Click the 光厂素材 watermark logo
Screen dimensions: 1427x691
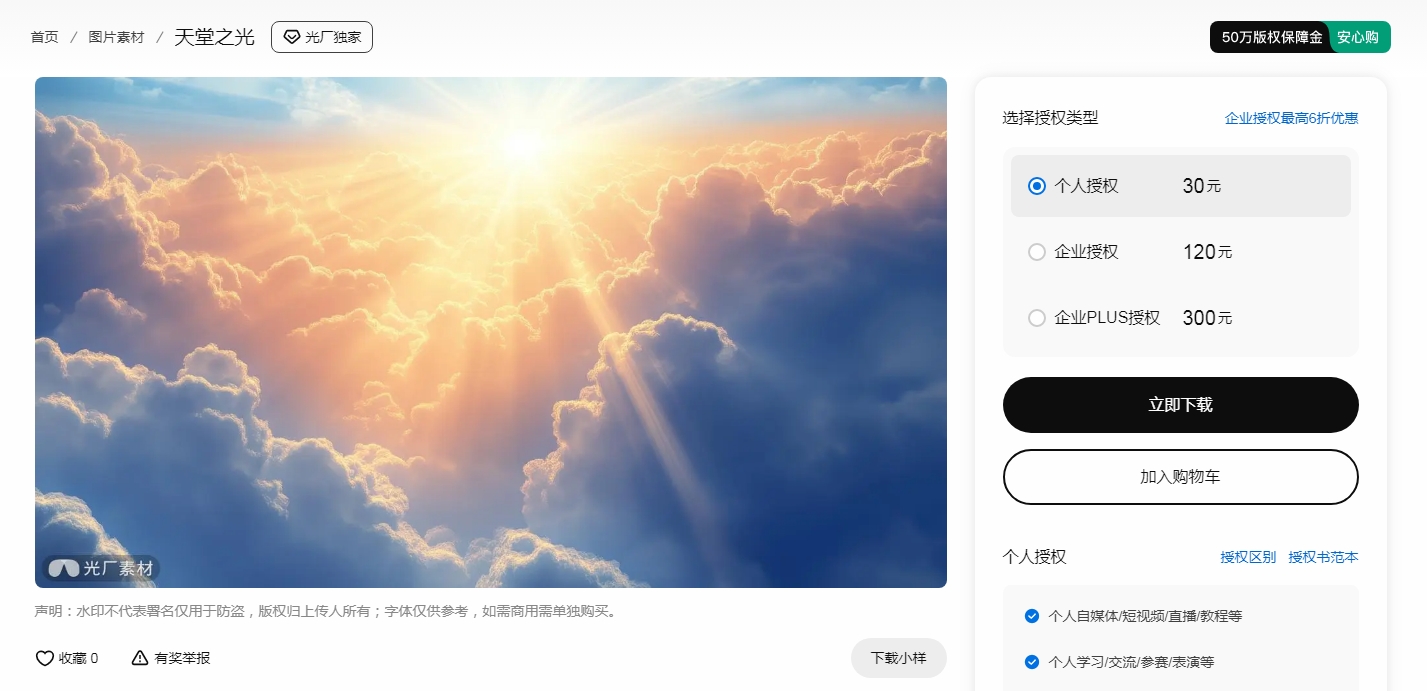pyautogui.click(x=101, y=568)
